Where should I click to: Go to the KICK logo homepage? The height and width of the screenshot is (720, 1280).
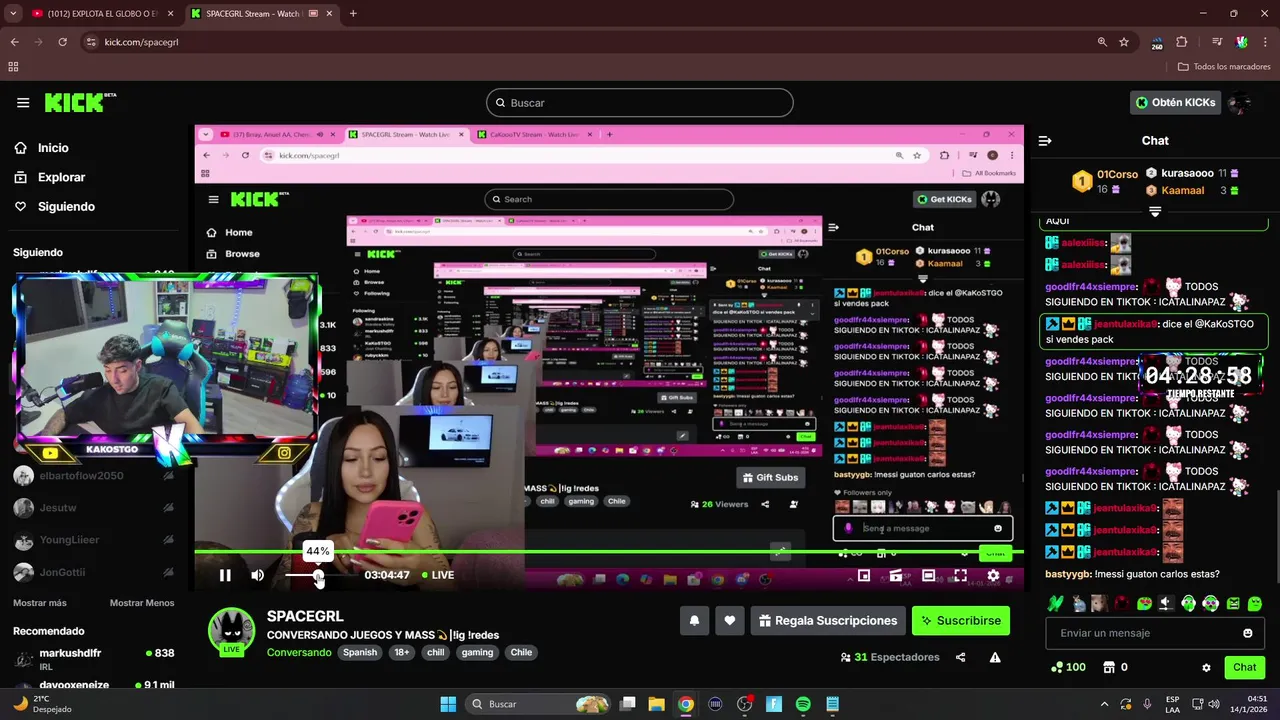coord(80,102)
